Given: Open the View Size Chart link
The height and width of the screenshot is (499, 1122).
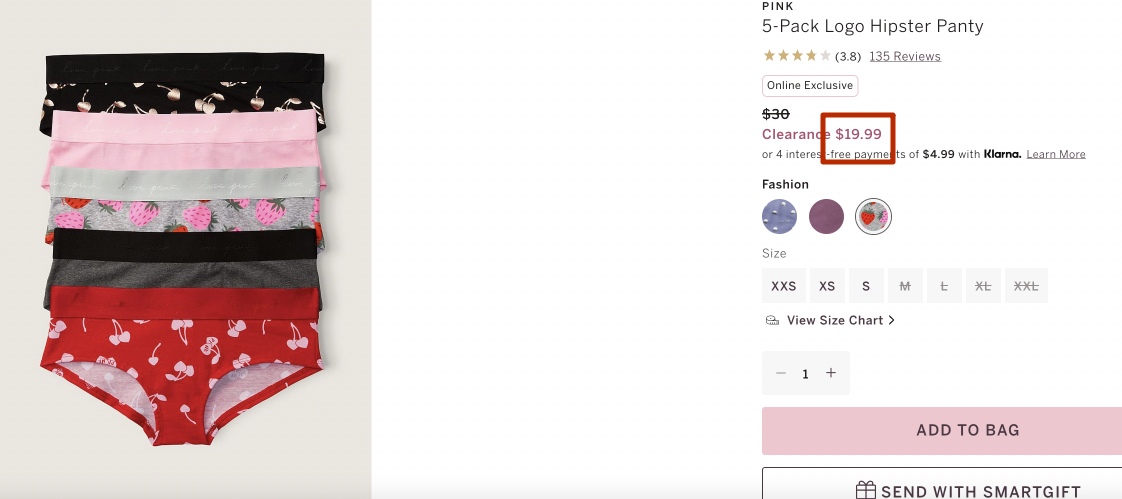Looking at the screenshot, I should click(841, 320).
